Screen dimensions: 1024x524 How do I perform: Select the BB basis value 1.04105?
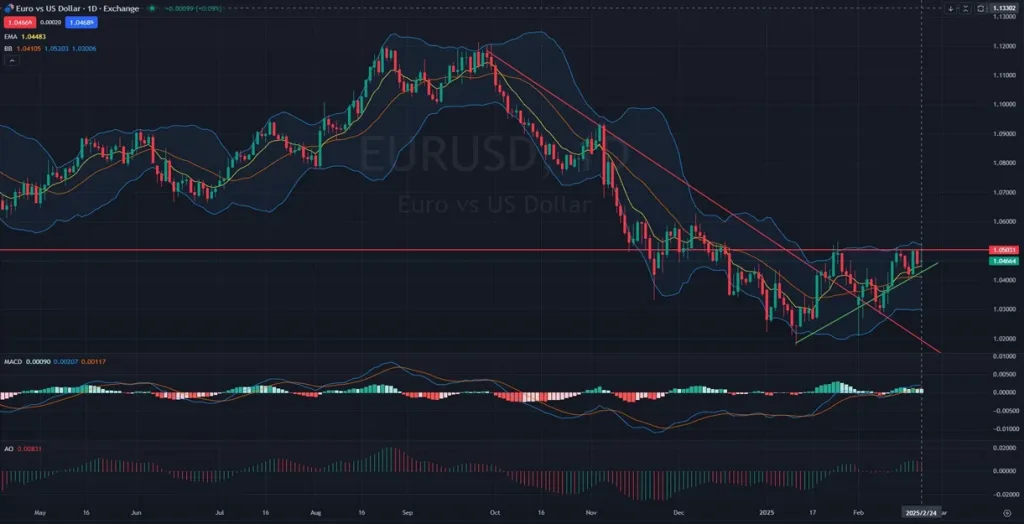coord(27,48)
